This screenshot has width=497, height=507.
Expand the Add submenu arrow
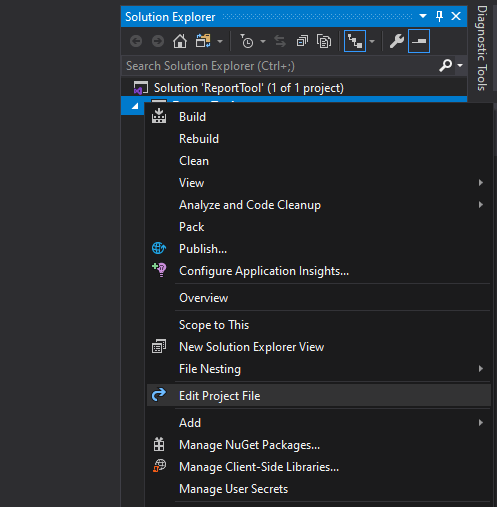[x=481, y=423]
